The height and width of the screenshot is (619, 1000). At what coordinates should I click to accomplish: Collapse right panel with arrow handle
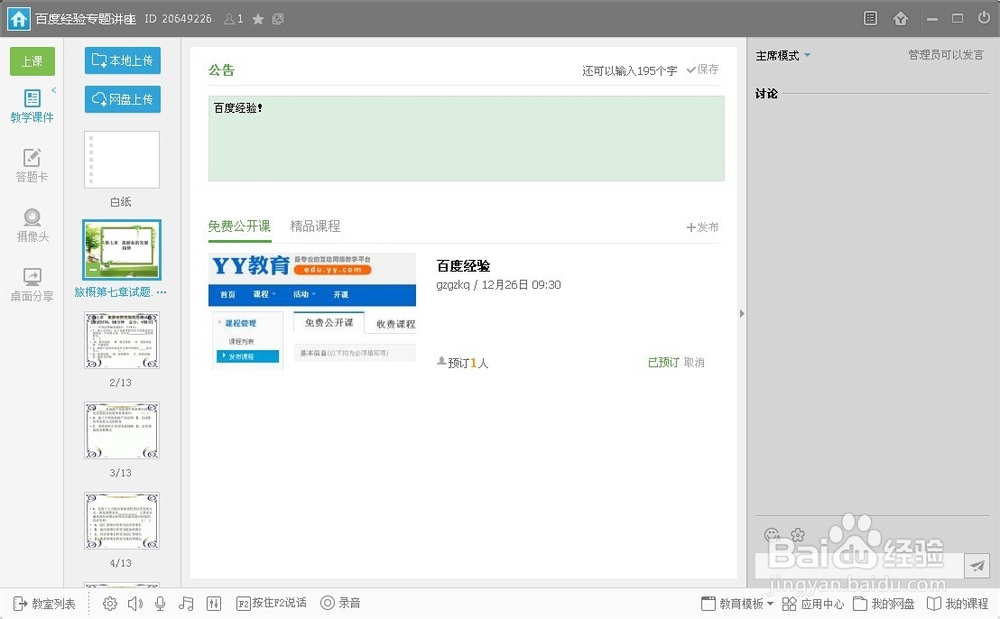(x=742, y=314)
